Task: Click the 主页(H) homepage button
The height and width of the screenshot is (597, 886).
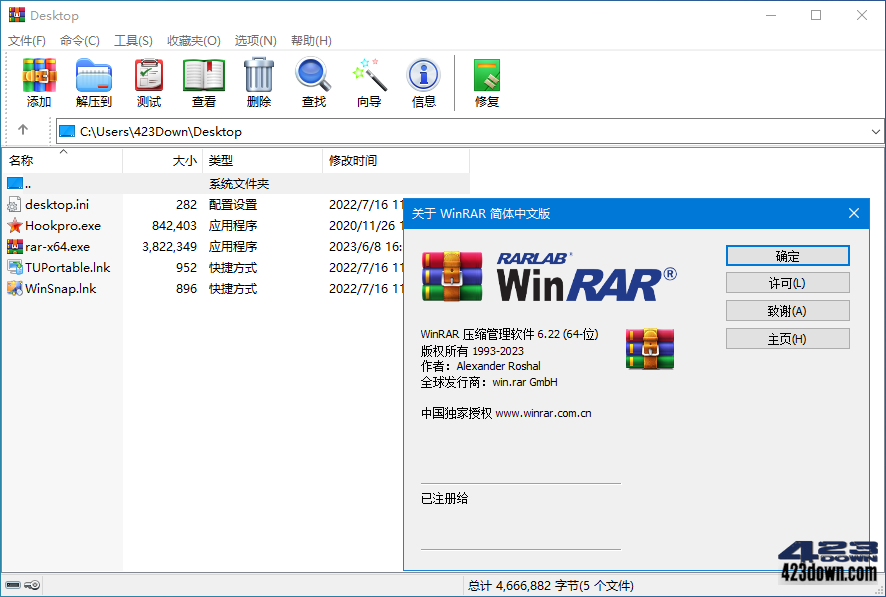Action: pos(786,338)
